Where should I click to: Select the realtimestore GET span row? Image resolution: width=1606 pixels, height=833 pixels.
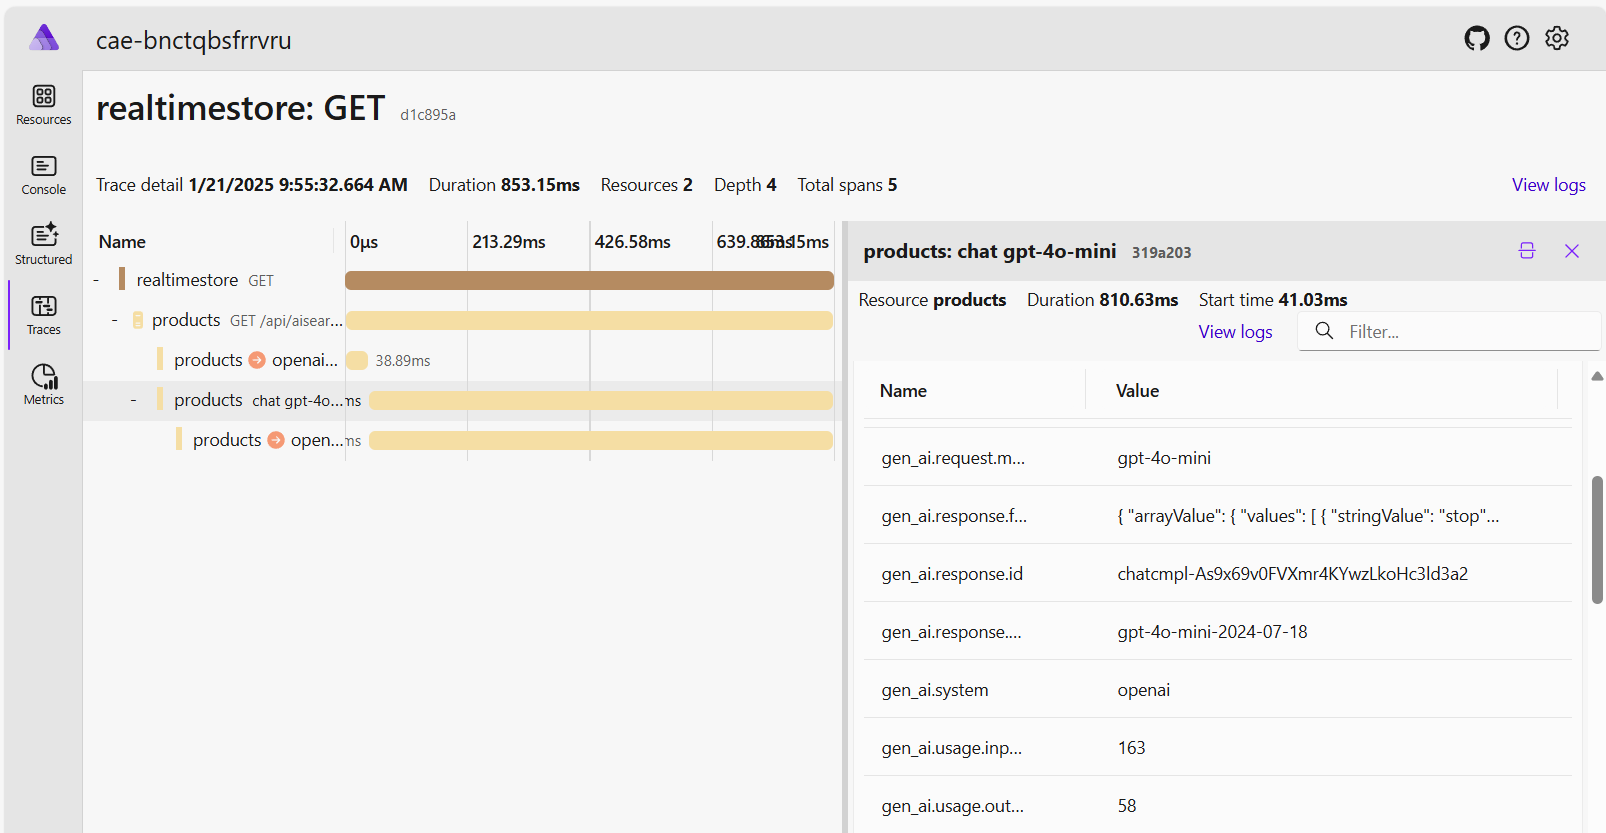[x=462, y=280]
